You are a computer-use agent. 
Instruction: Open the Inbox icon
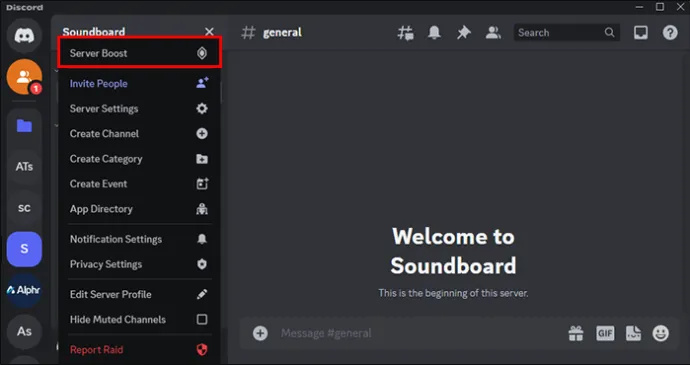[641, 33]
